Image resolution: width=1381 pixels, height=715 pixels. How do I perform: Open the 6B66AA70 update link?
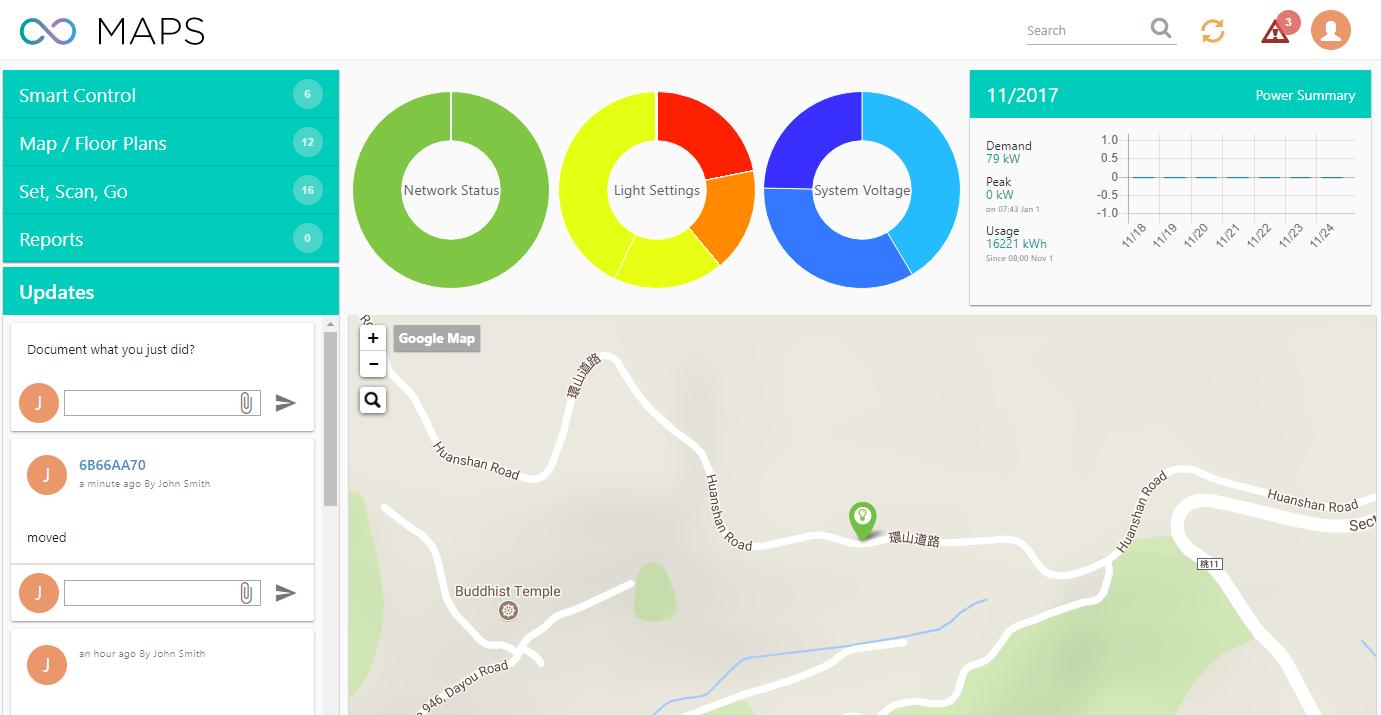pyautogui.click(x=112, y=465)
